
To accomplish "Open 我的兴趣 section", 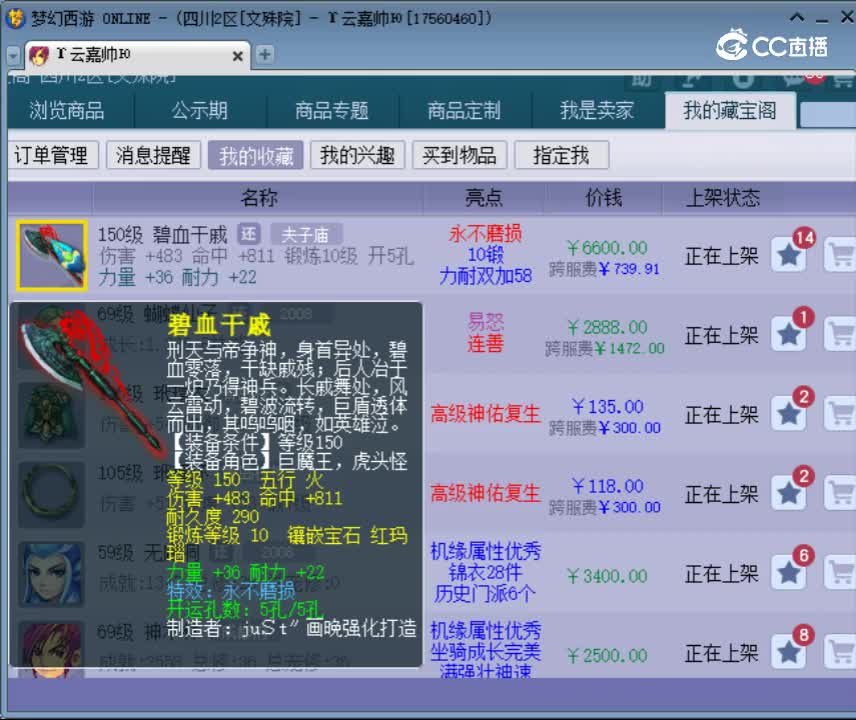I will 358,156.
